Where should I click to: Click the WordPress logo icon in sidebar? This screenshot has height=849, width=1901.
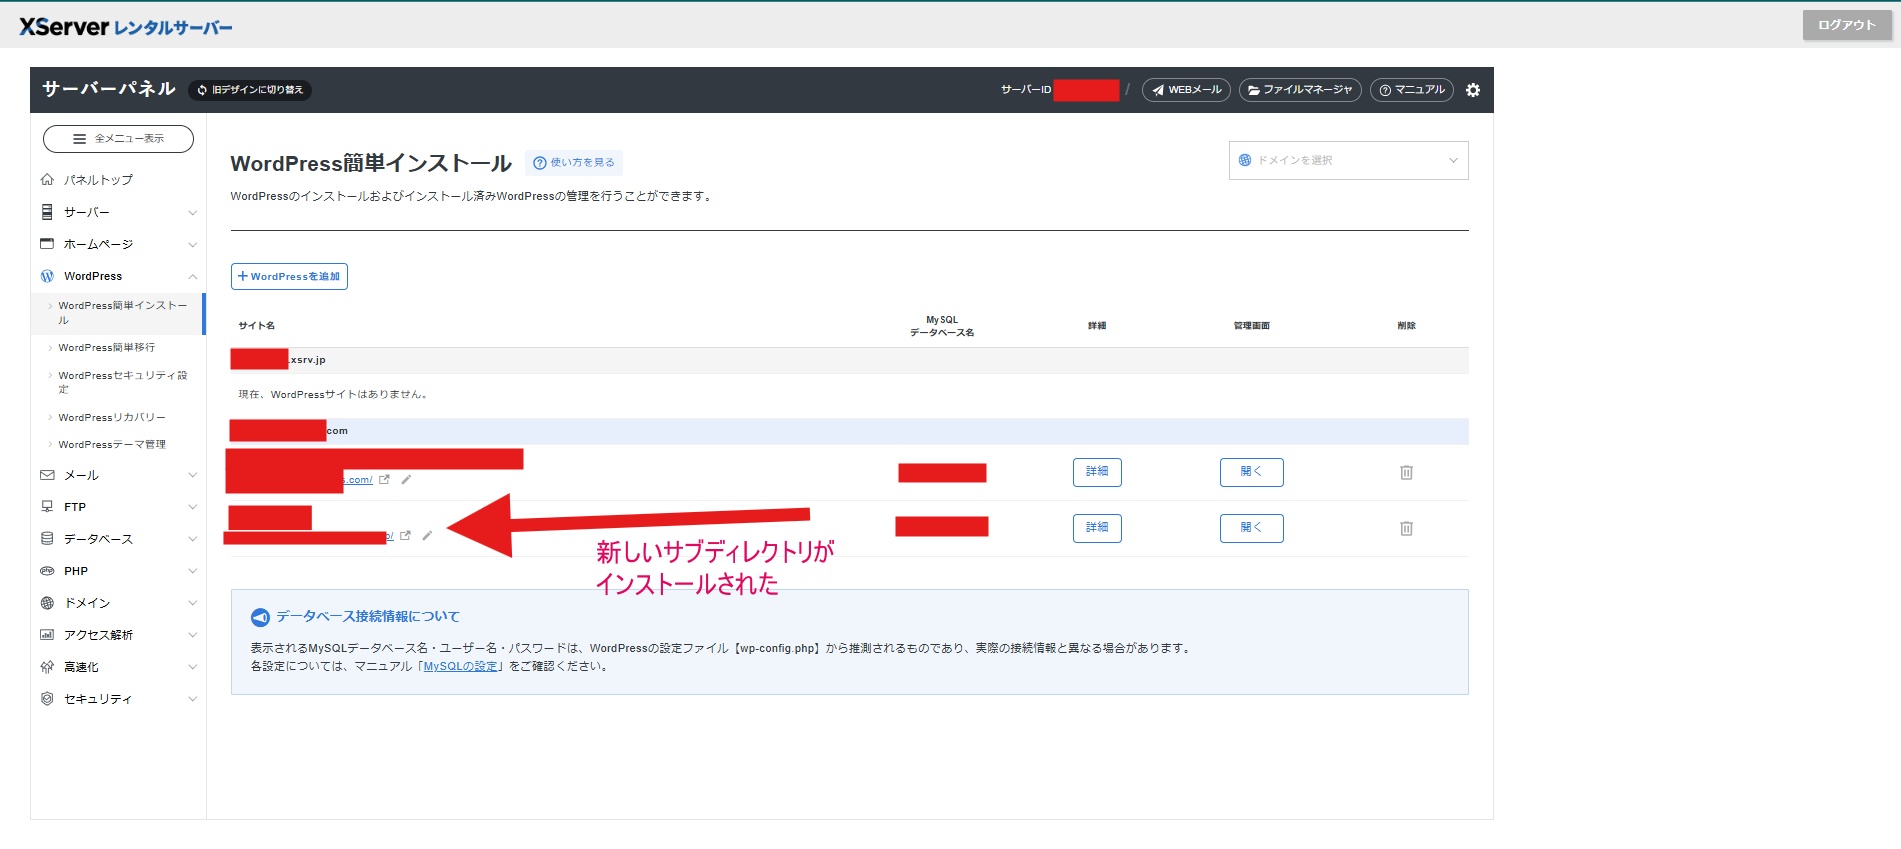[x=47, y=276]
